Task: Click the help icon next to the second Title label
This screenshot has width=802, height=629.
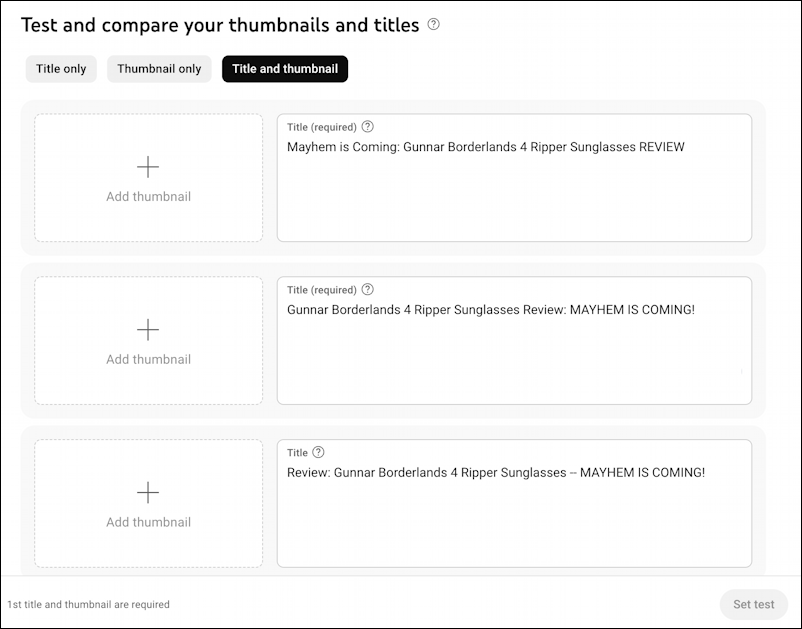Action: pos(367,289)
